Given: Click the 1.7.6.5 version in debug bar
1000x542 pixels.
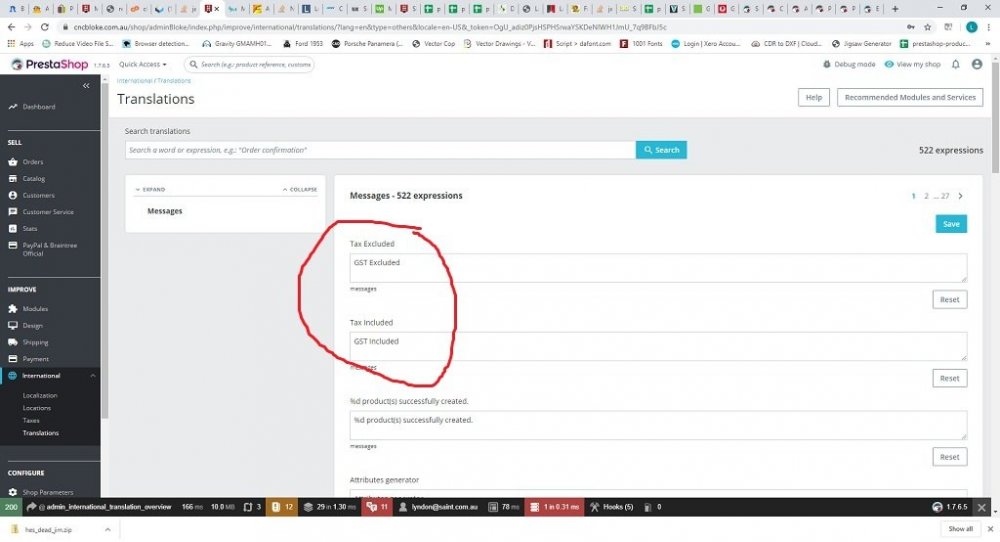Looking at the screenshot, I should point(950,507).
